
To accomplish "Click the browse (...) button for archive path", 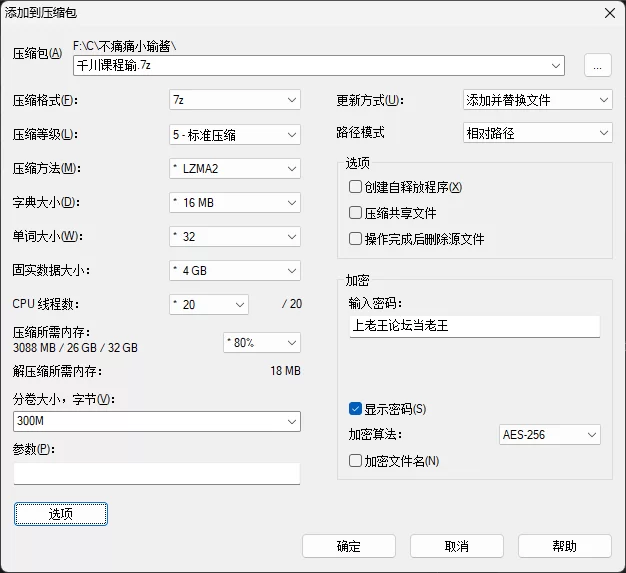I will 598,65.
